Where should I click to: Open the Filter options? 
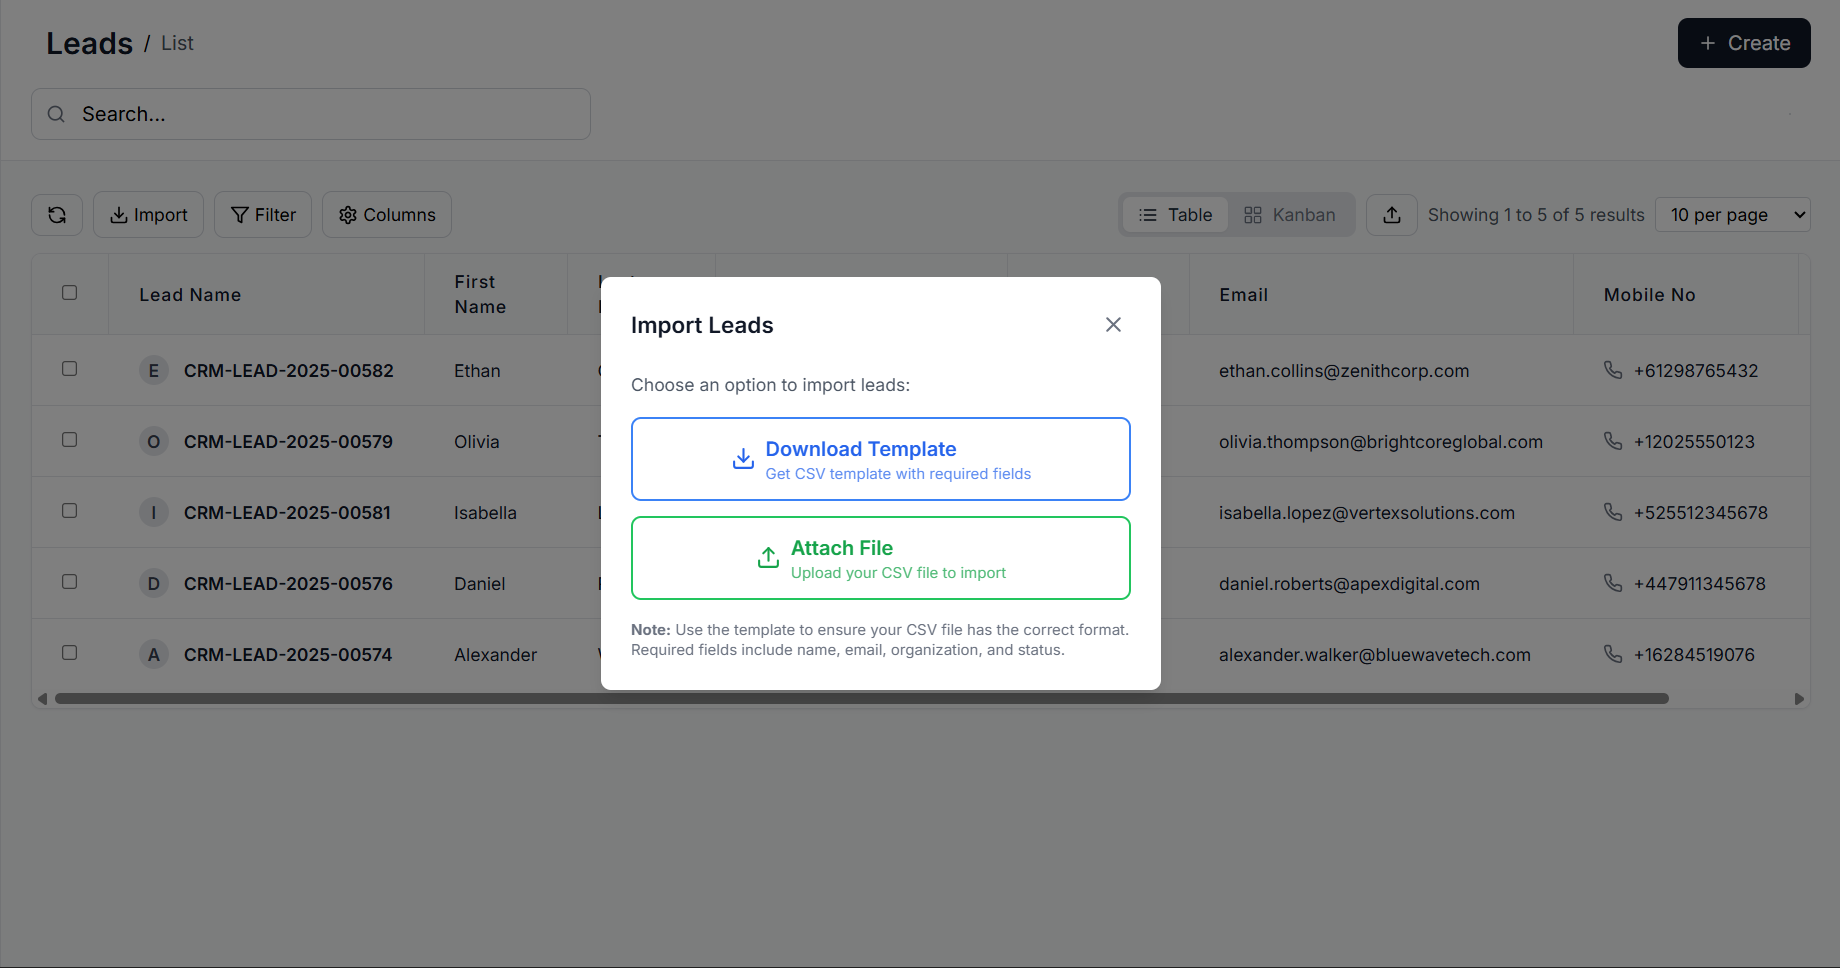tap(263, 215)
